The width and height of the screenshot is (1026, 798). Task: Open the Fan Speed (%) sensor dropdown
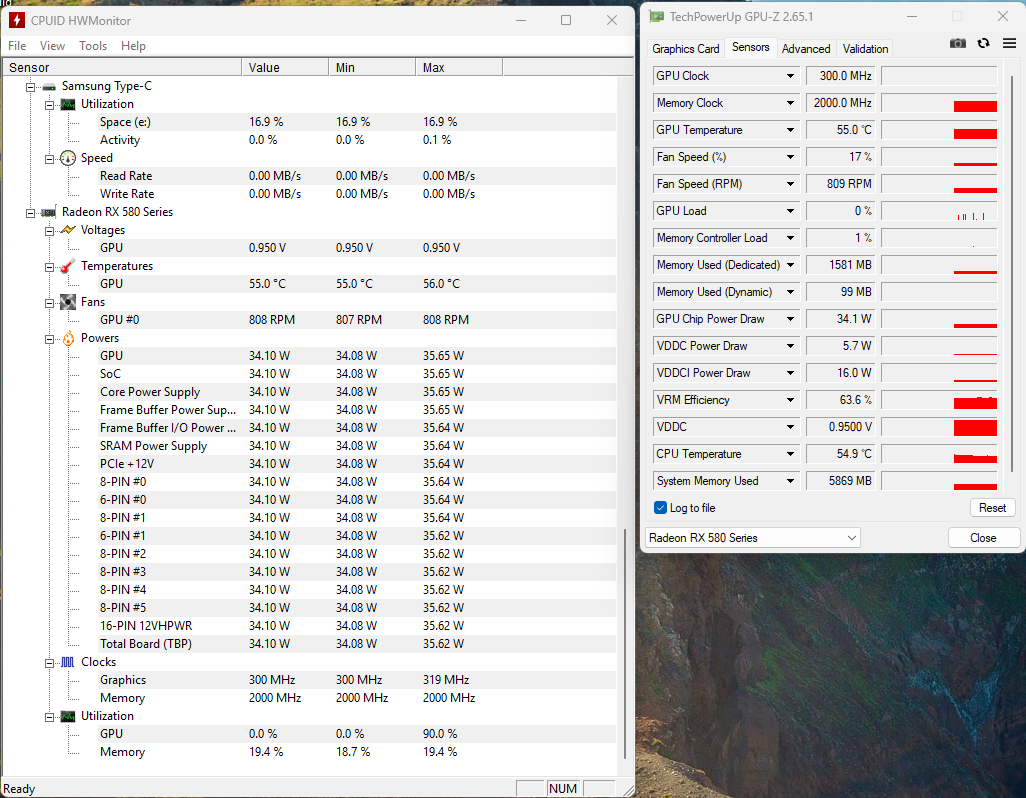(790, 157)
